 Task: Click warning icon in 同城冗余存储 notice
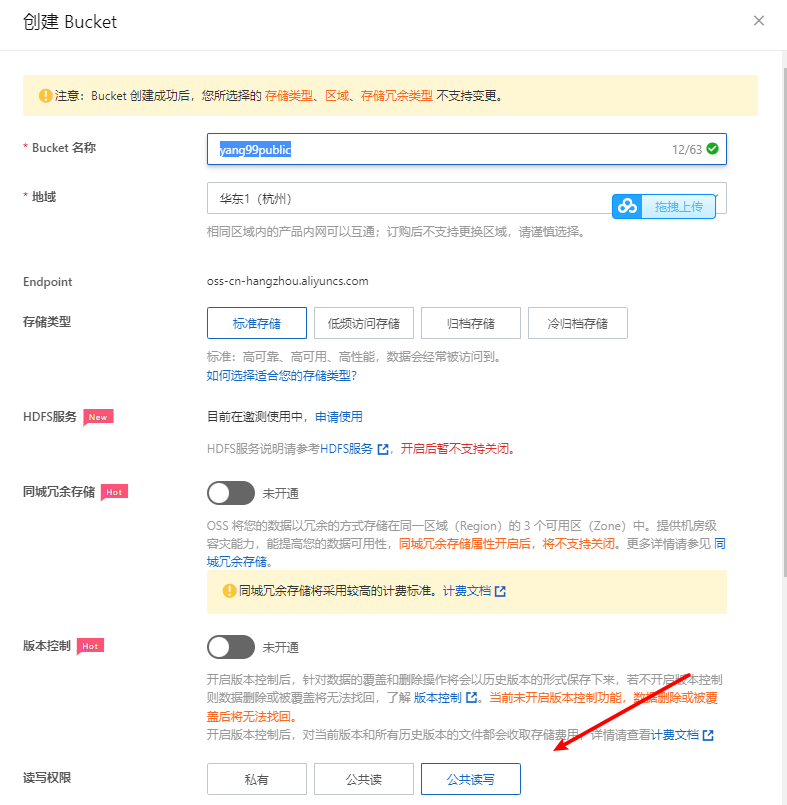pyautogui.click(x=229, y=591)
